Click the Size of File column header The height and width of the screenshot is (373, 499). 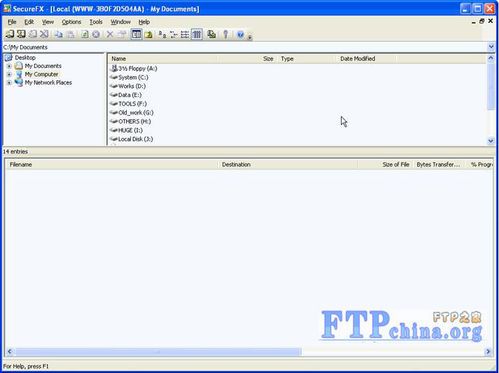(386, 165)
